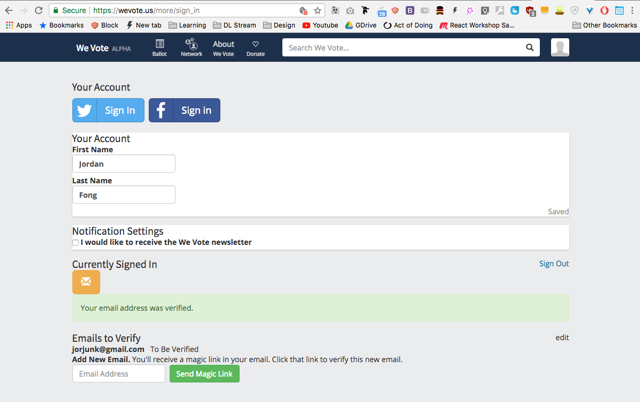
Task: Expand the DL Stream bookmarks folder
Action: [x=235, y=25]
